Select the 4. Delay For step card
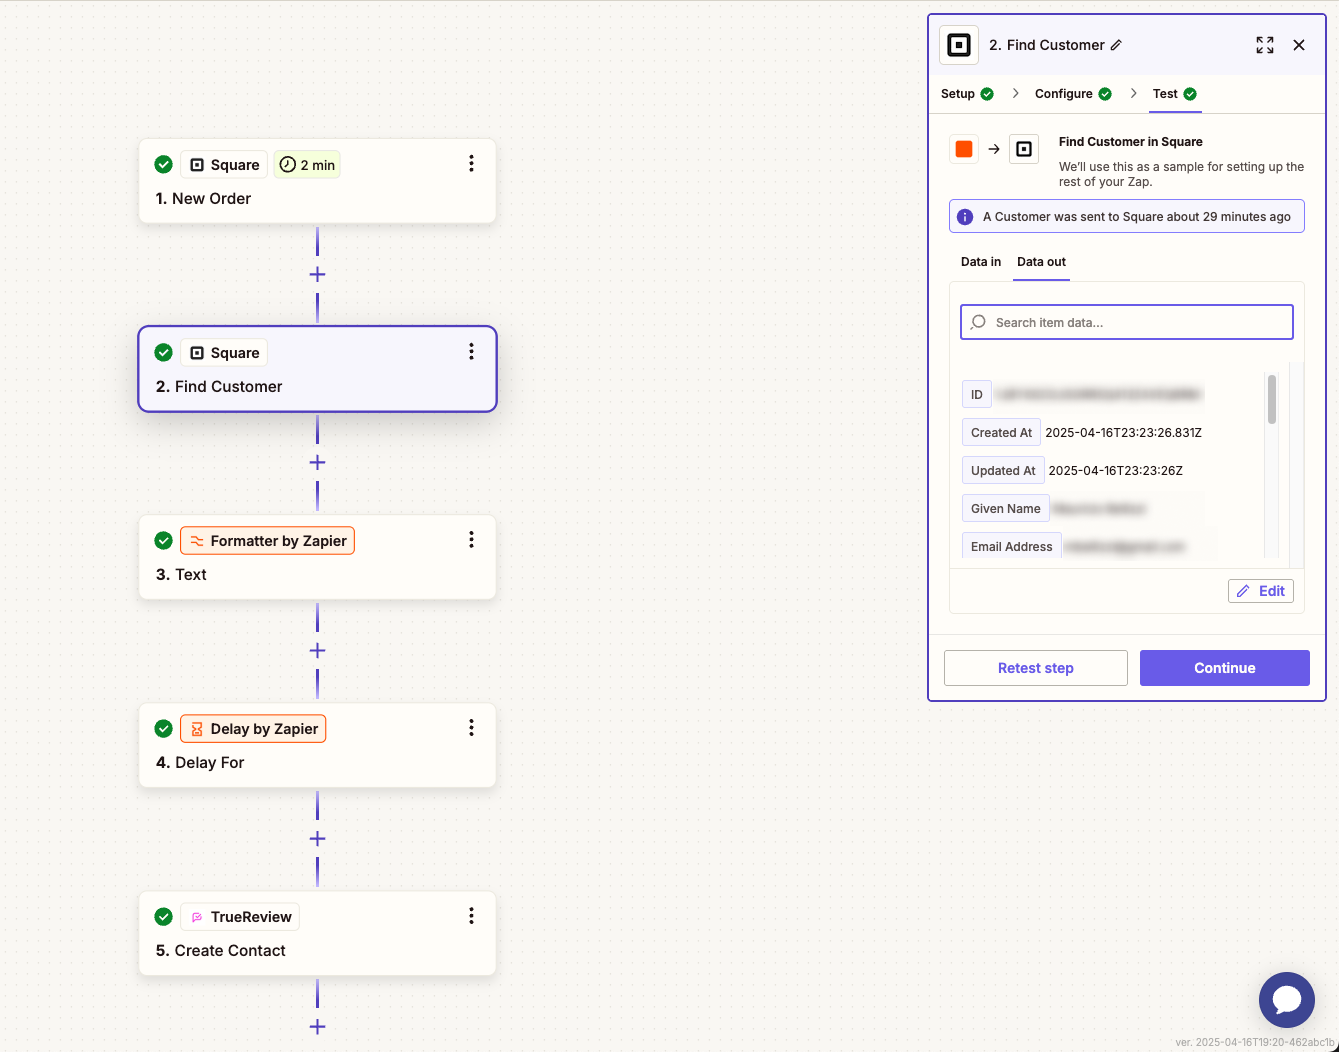Image resolution: width=1339 pixels, height=1052 pixels. click(317, 745)
